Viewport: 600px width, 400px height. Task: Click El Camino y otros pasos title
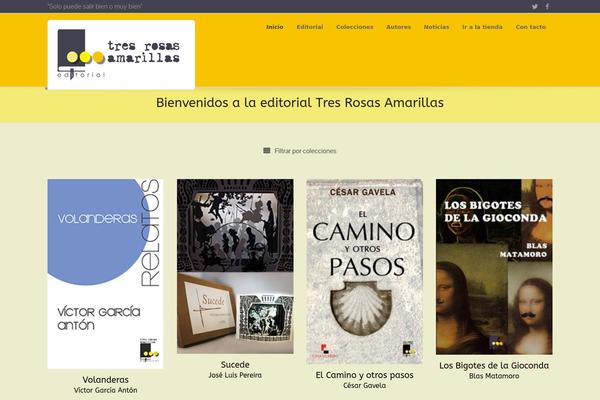pos(364,375)
